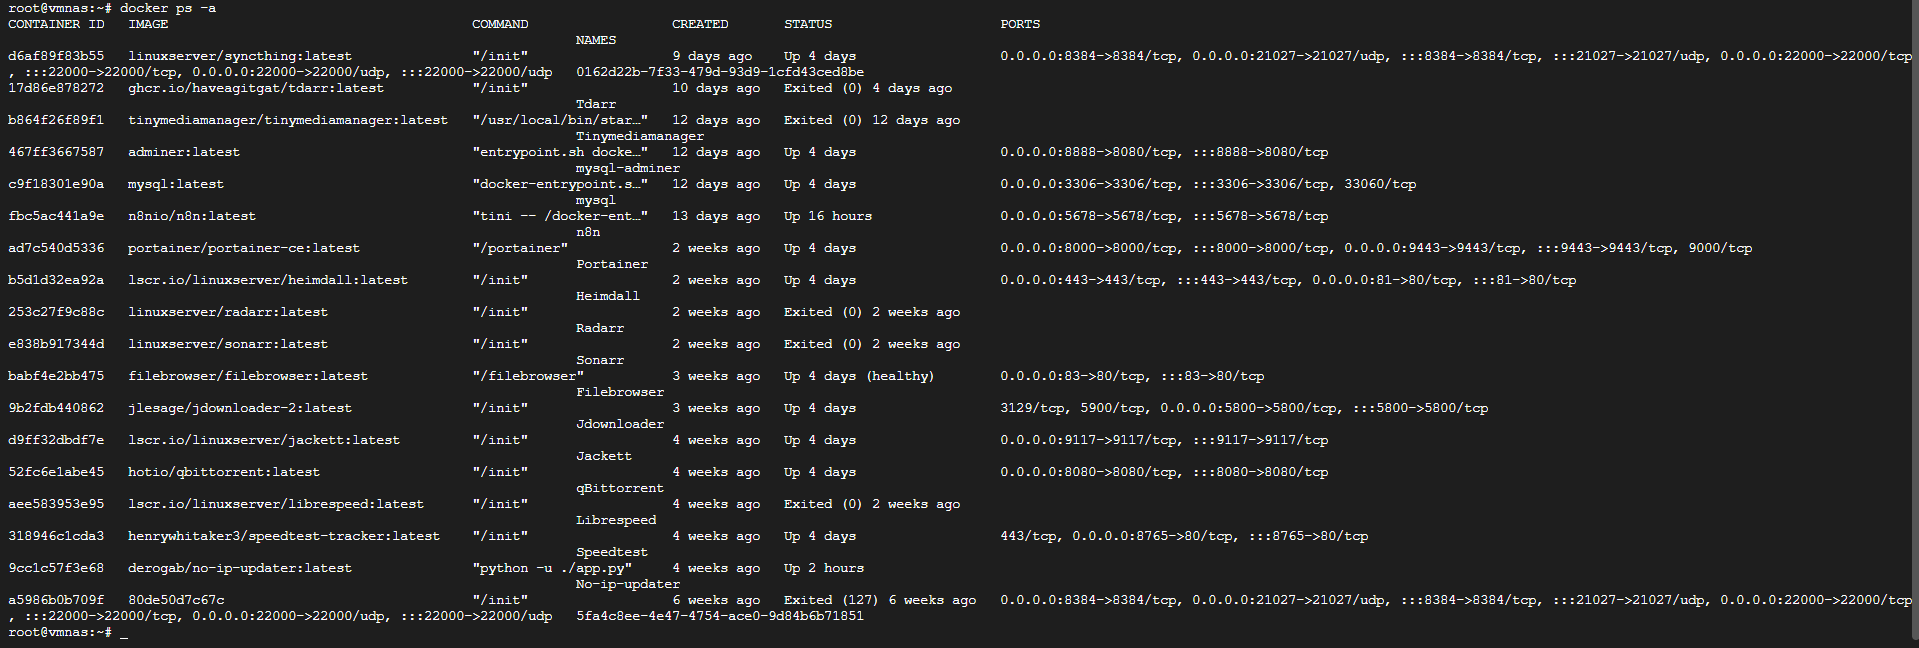1919x648 pixels.
Task: Click container name Filebrowser
Action: coord(620,392)
